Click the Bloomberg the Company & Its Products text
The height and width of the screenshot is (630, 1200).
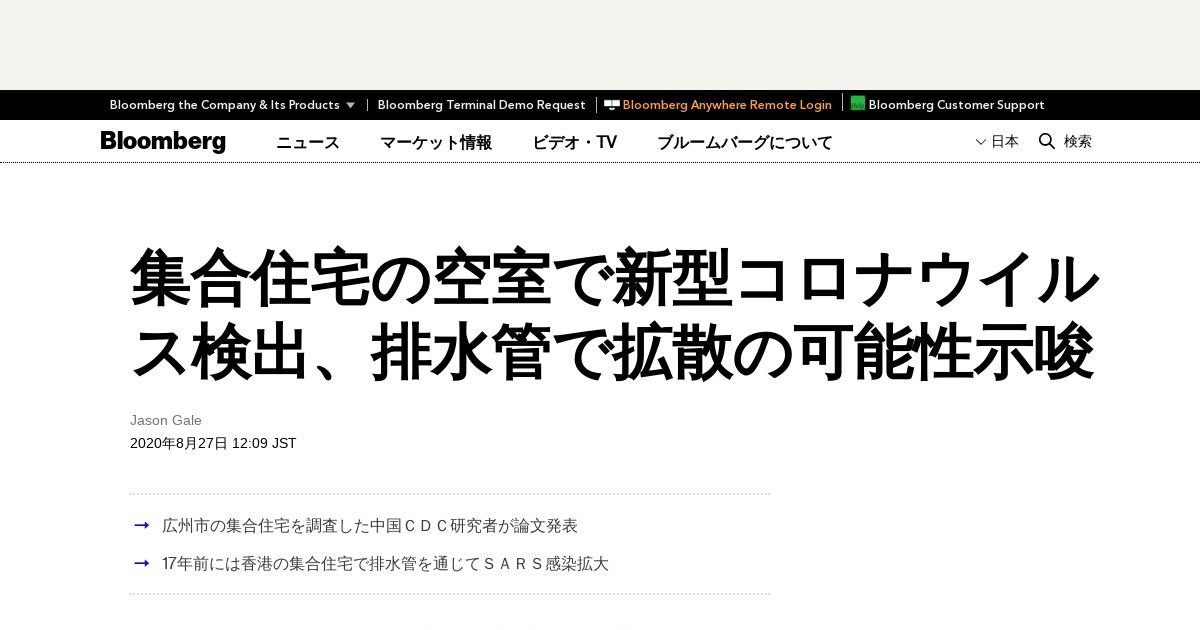pyautogui.click(x=225, y=105)
